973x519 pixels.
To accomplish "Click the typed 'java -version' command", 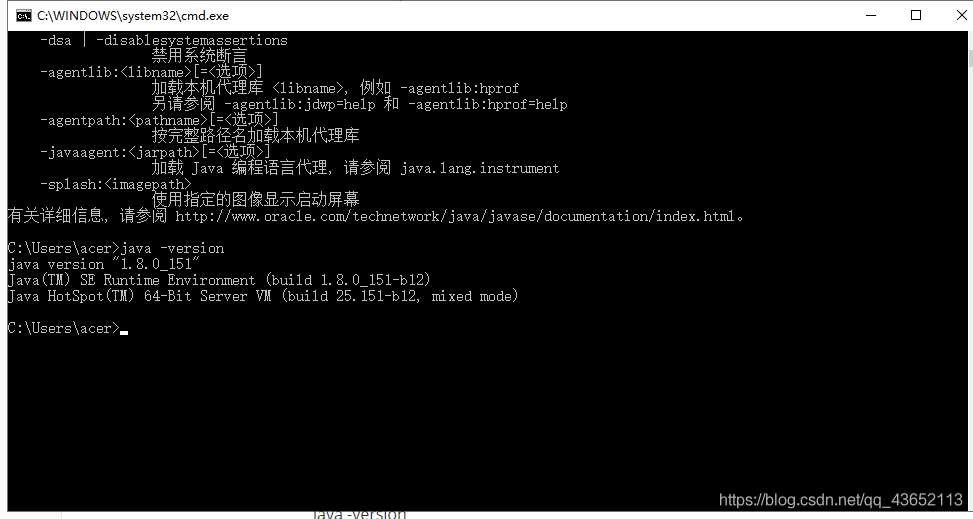I will click(x=173, y=248).
